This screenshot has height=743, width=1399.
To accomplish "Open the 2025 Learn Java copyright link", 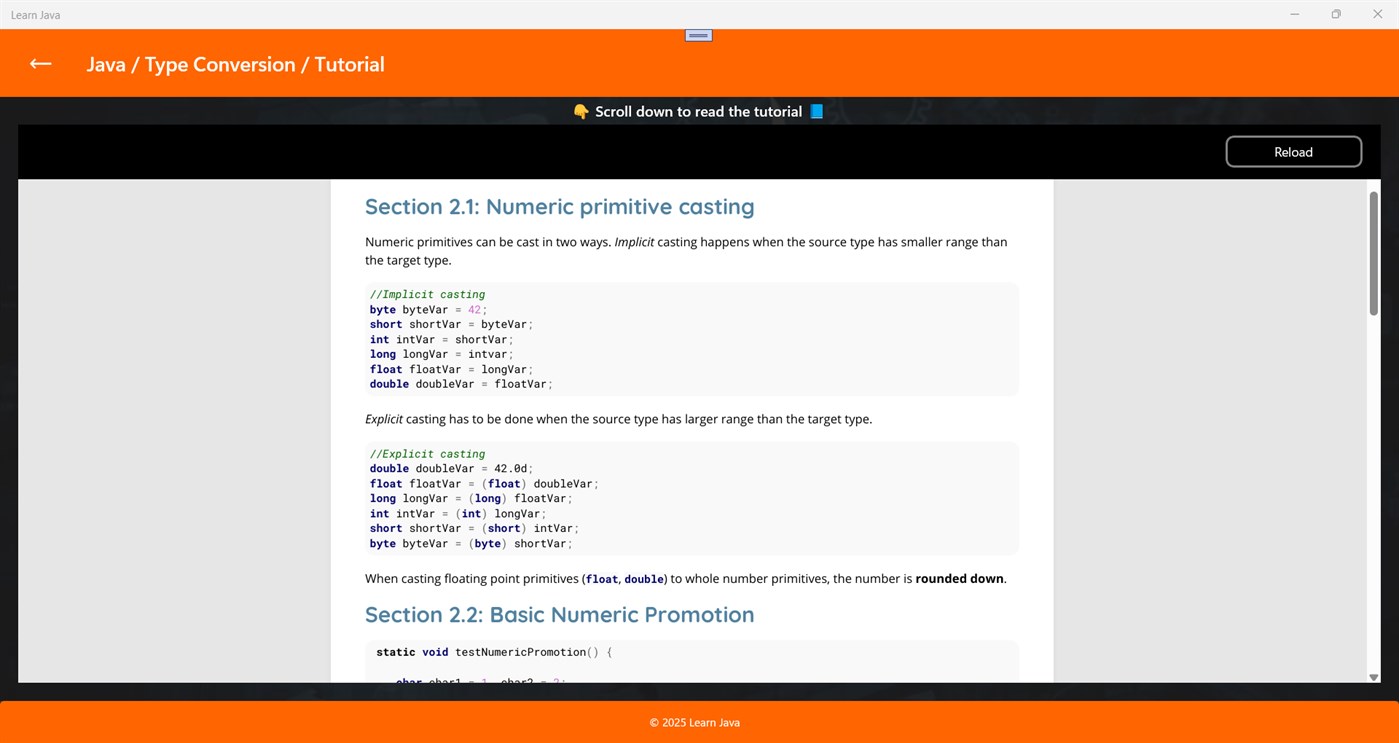I will point(694,722).
